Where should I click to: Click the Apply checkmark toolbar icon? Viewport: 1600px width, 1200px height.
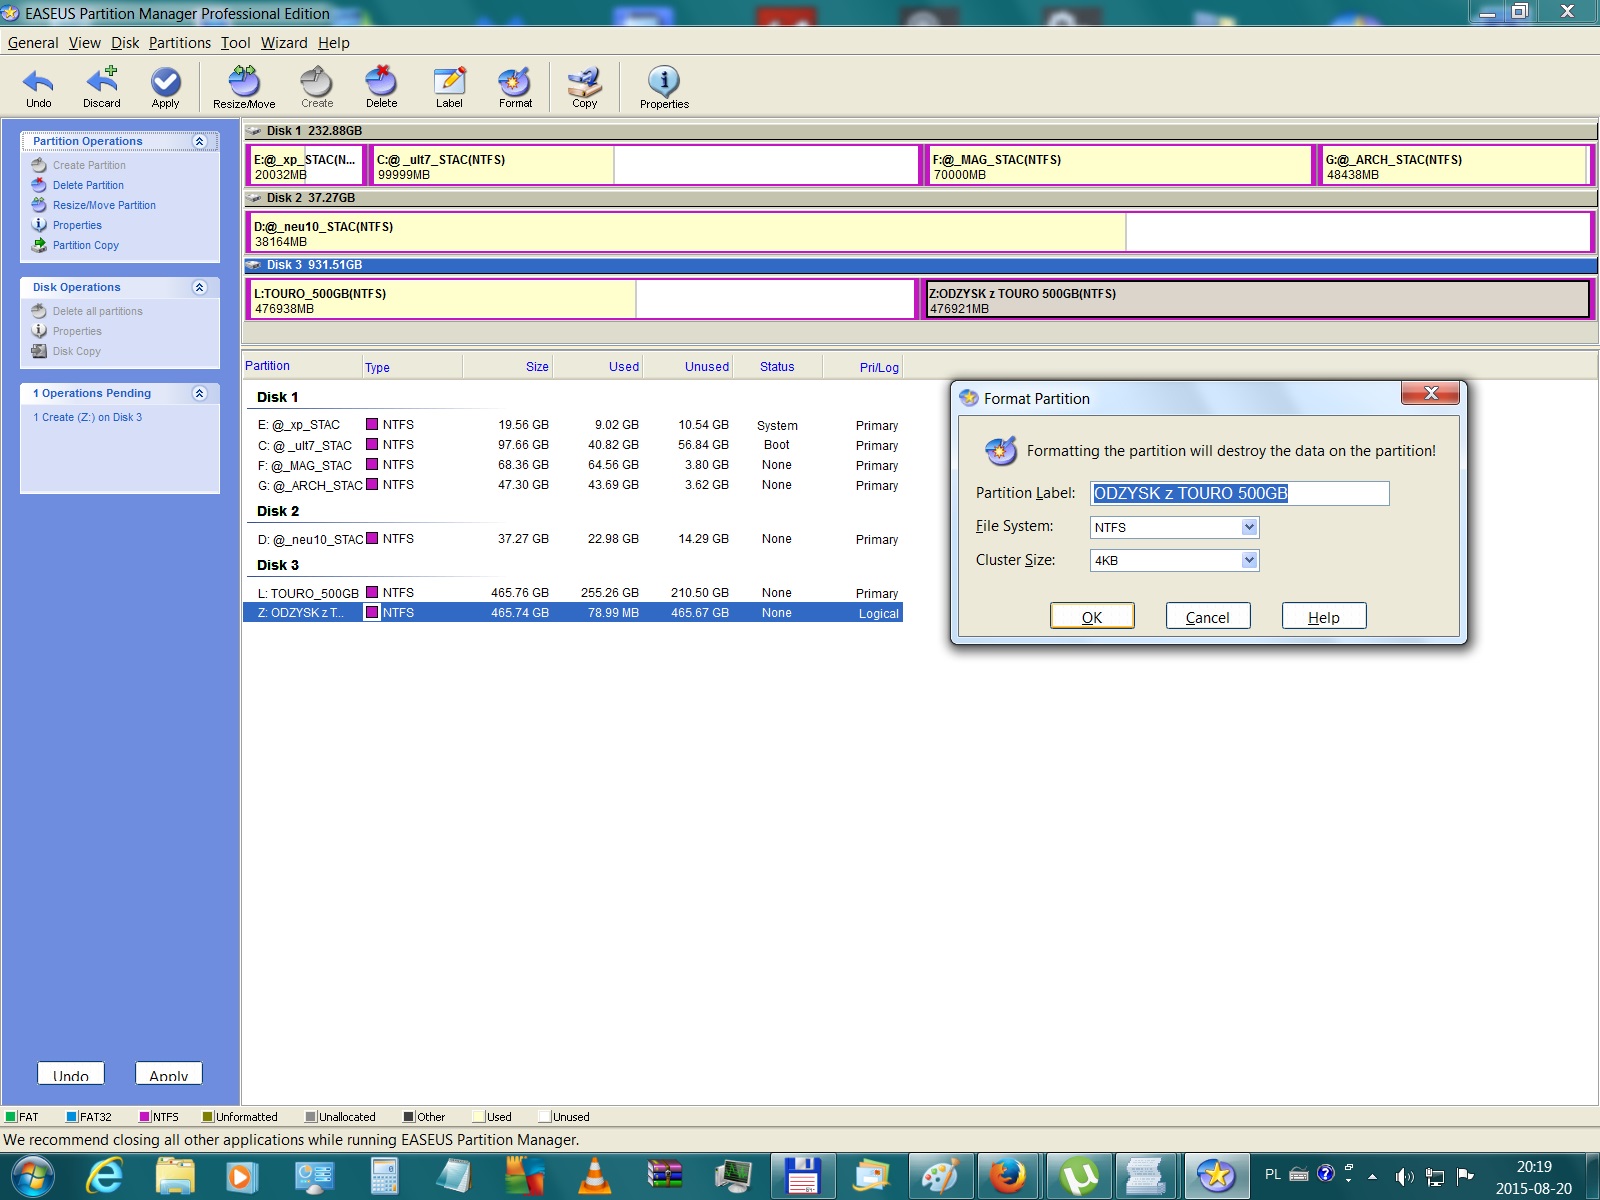click(165, 88)
